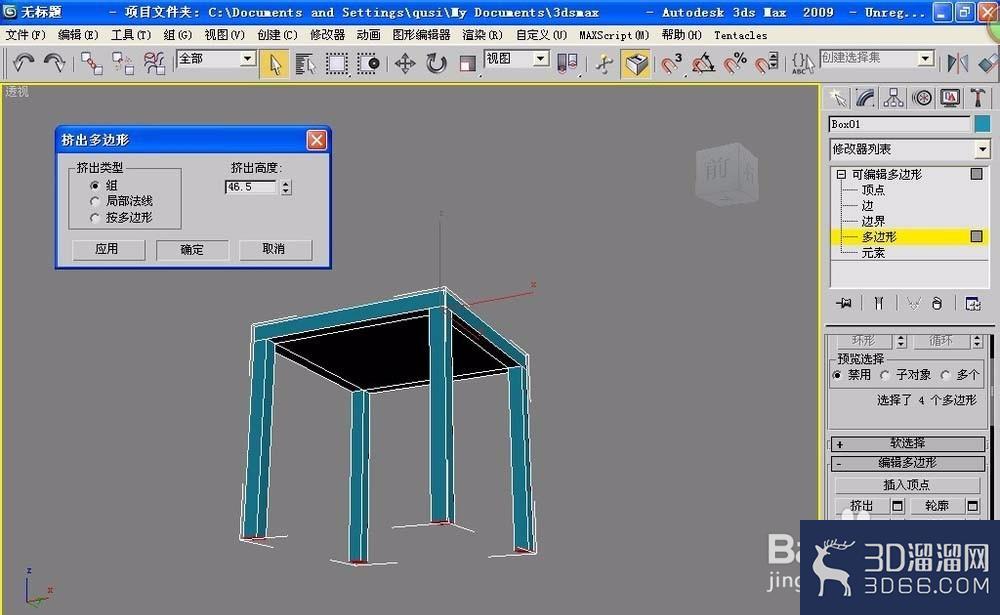
Task: Open the 编辑(E) menu
Action: [x=78, y=35]
